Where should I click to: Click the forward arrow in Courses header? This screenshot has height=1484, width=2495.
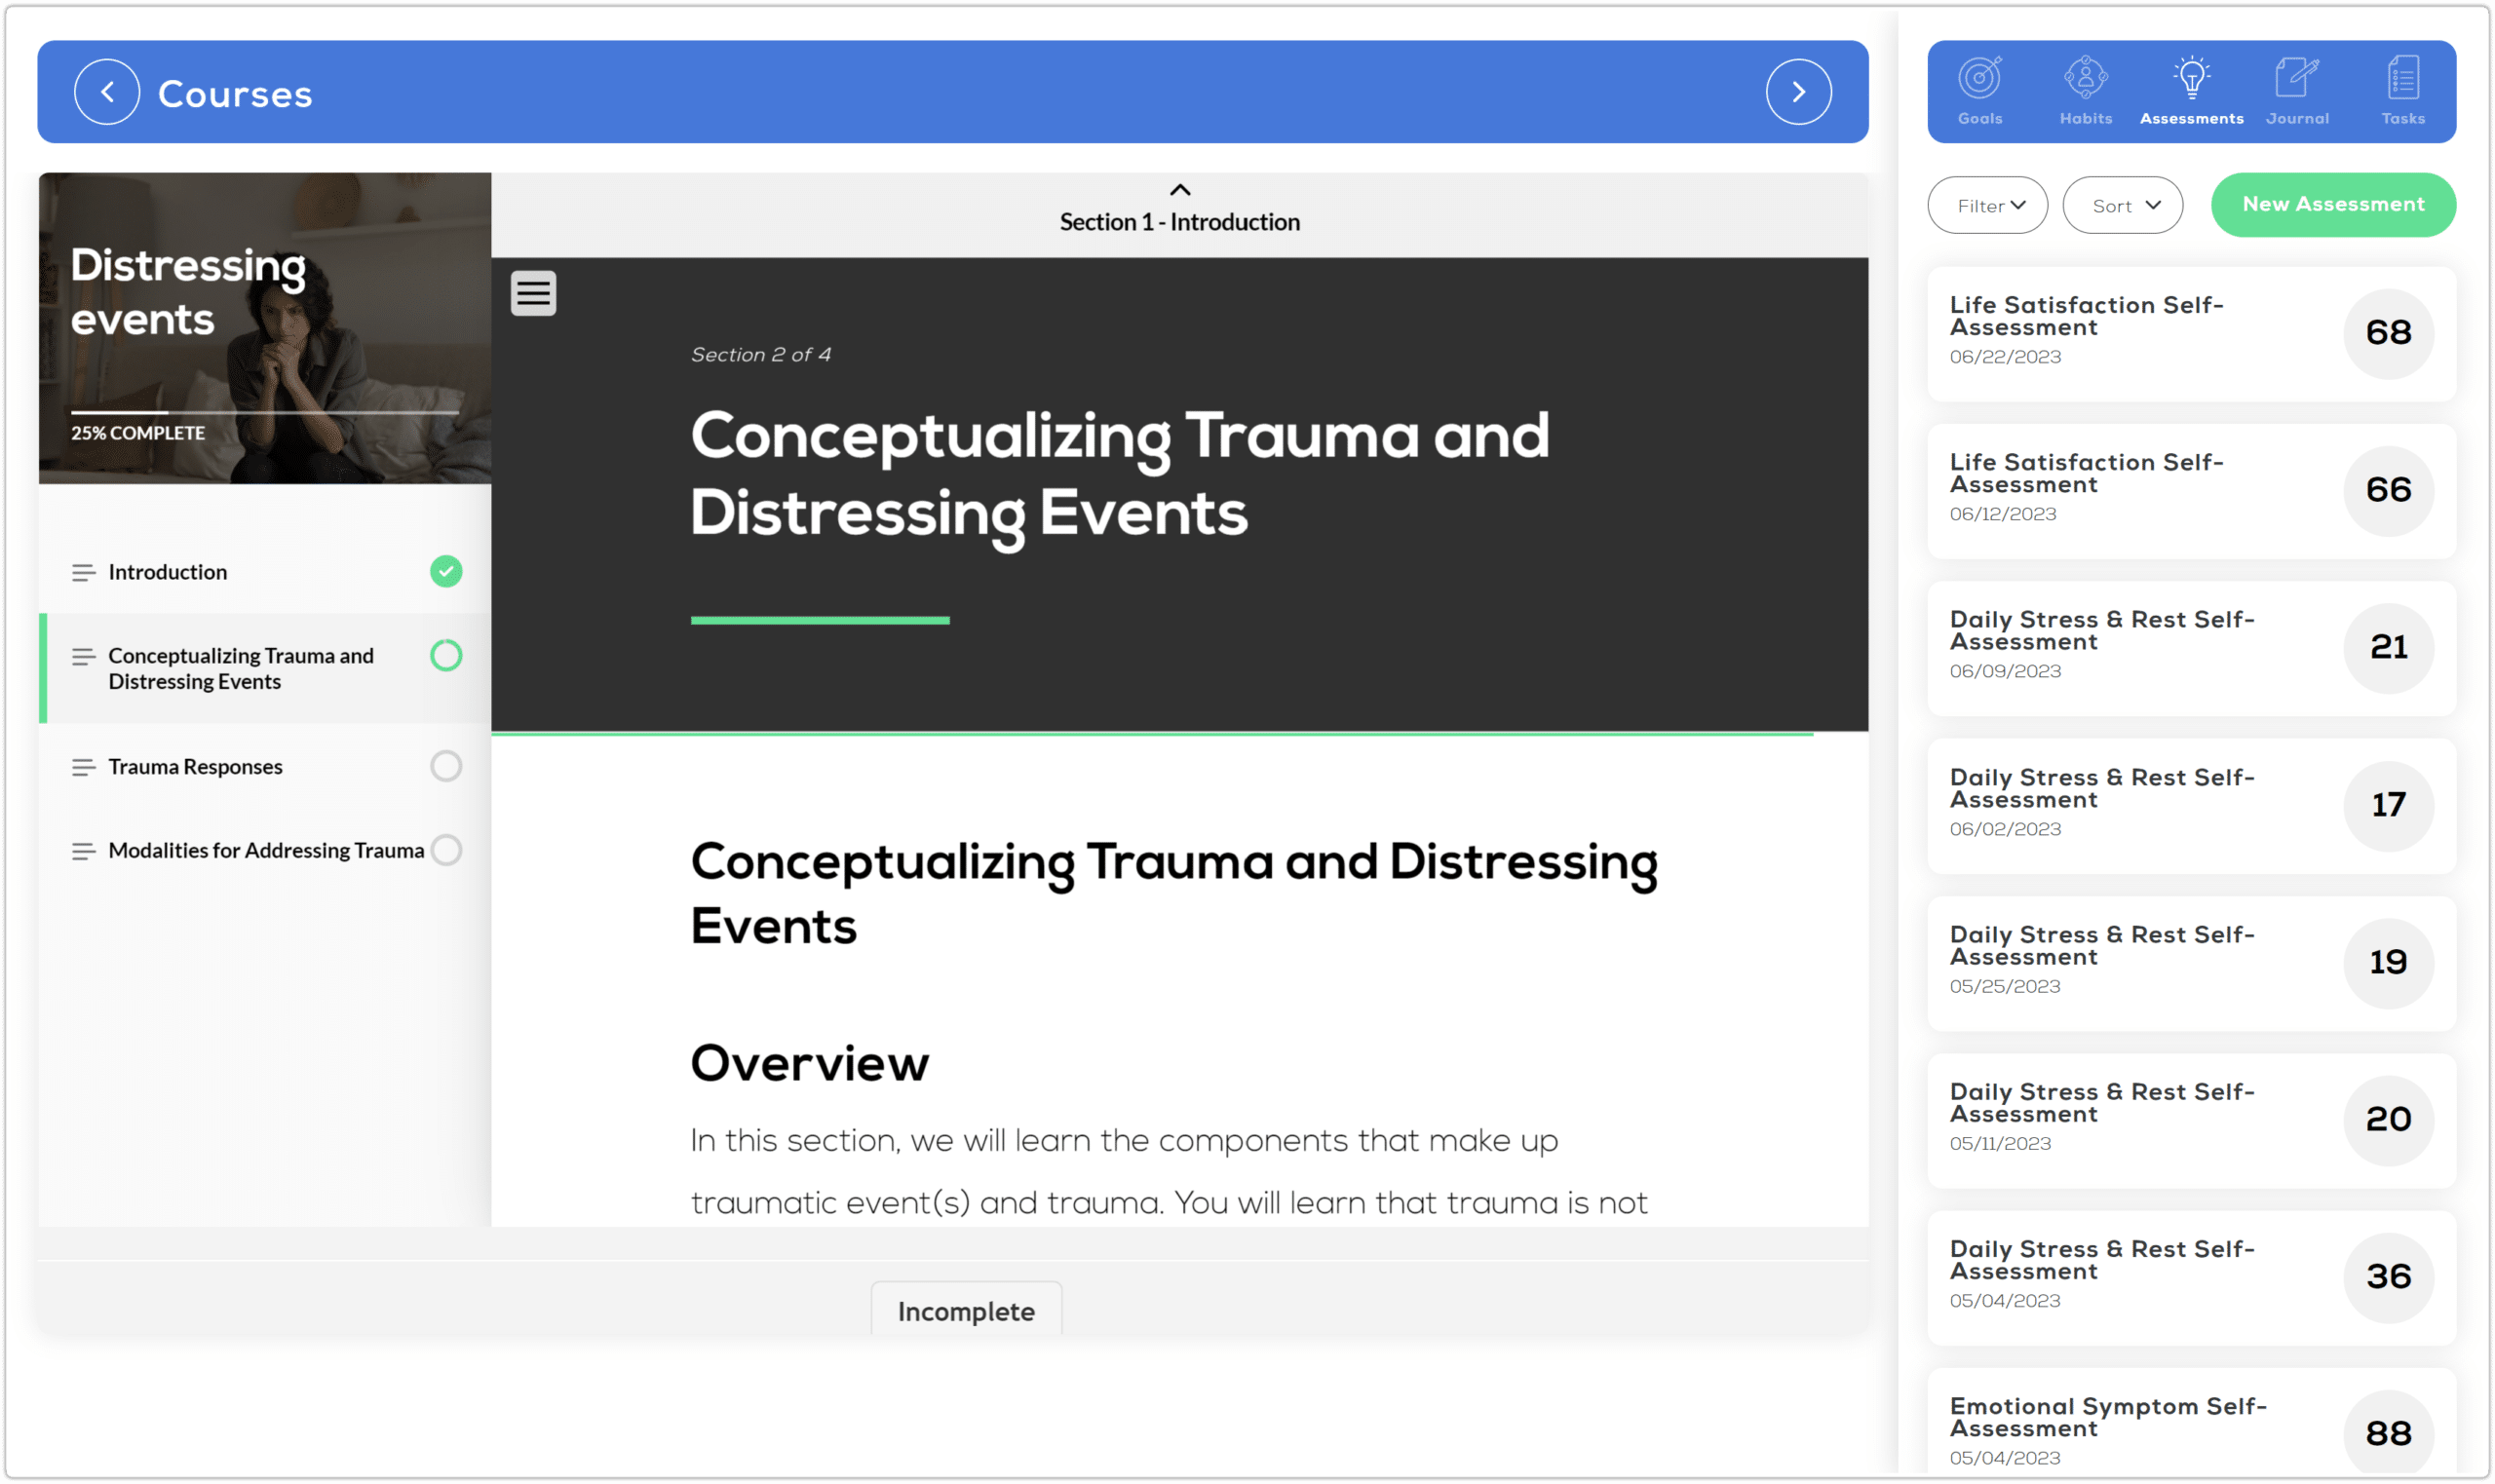(1797, 92)
